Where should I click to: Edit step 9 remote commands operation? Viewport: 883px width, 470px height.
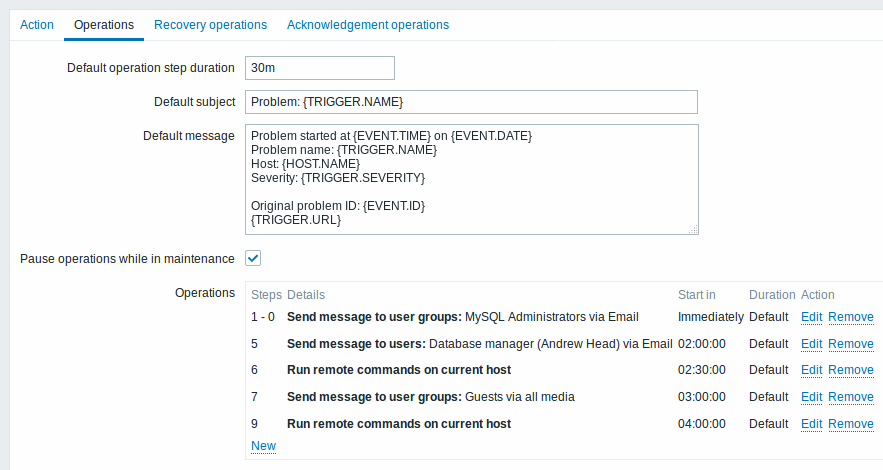(x=811, y=424)
